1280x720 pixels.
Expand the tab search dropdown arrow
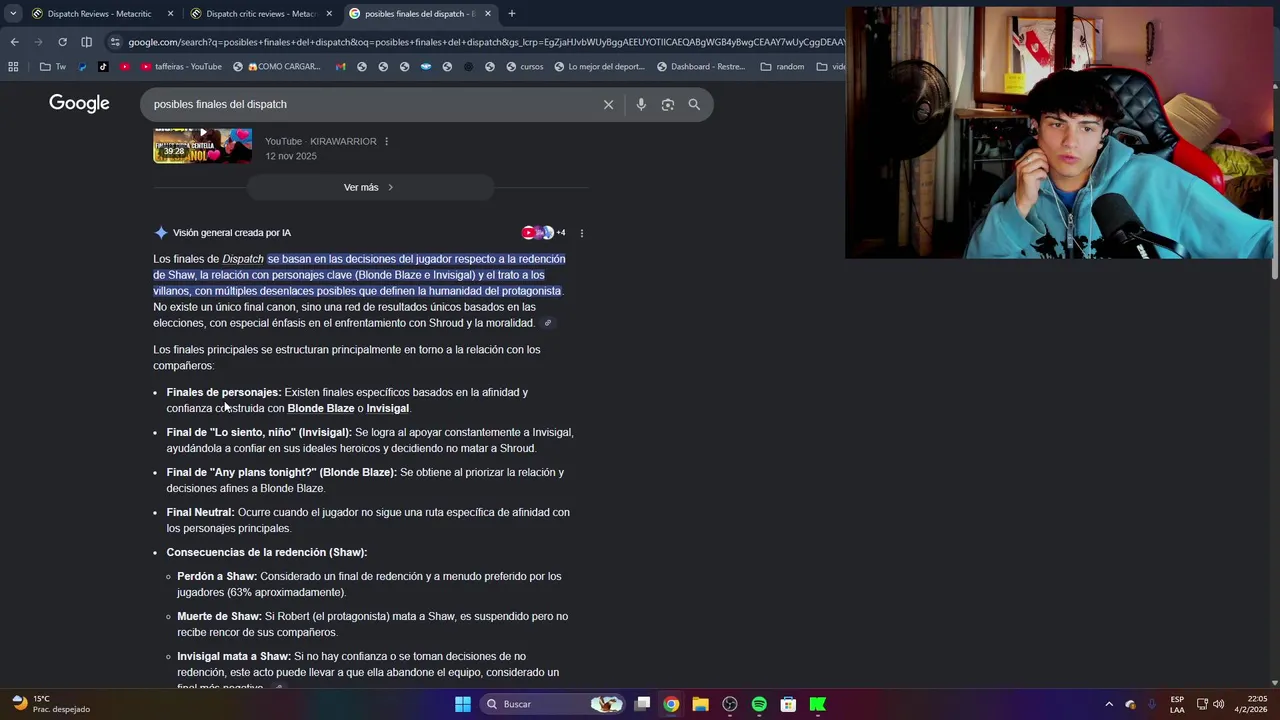coord(13,14)
